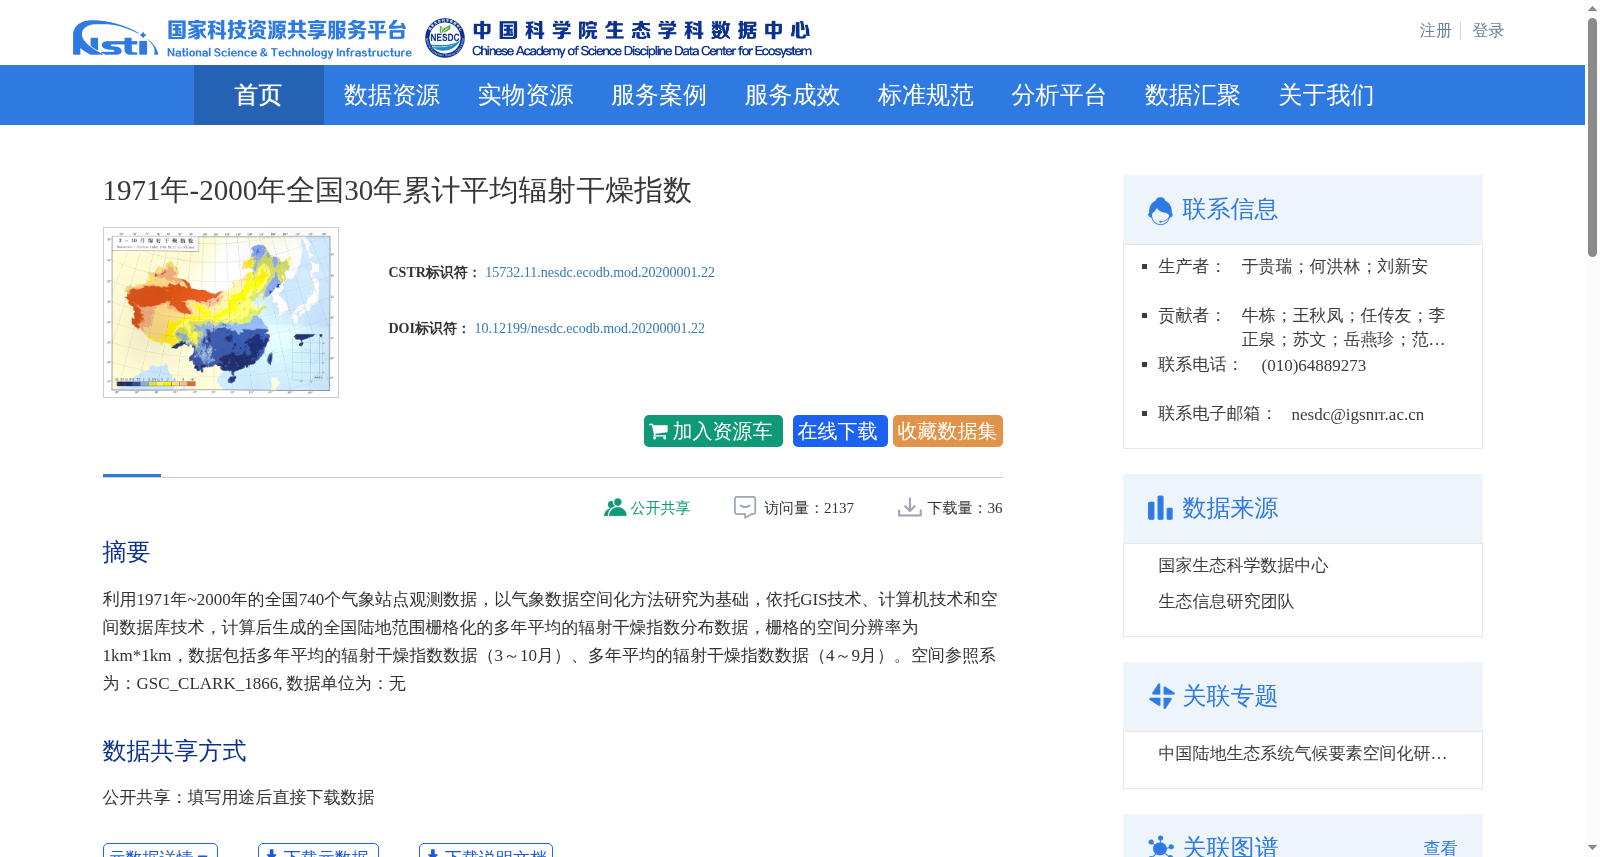The image size is (1600, 857).
Task: Open the 首页 home tab
Action: tap(258, 95)
